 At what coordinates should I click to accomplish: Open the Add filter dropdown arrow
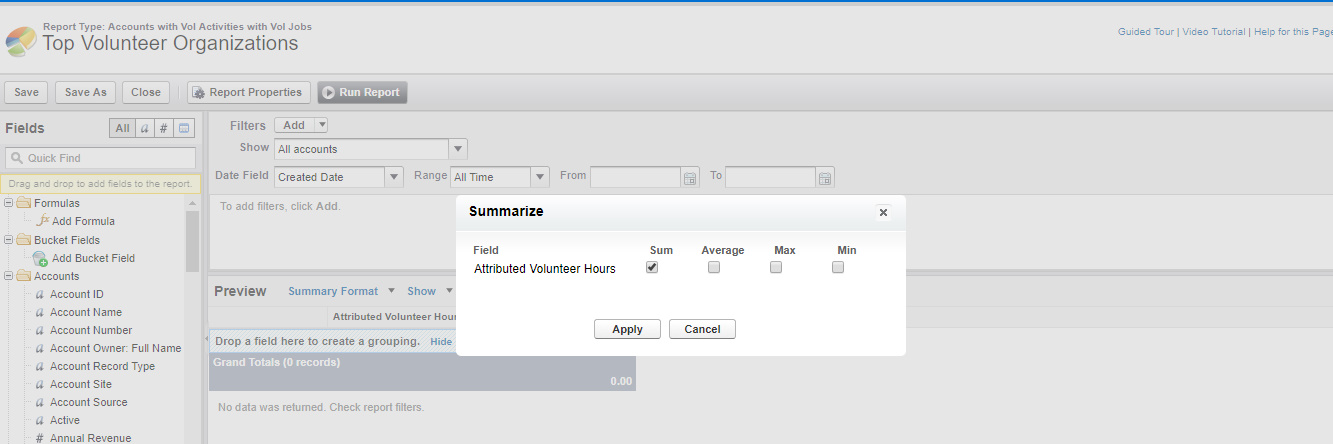pyautogui.click(x=321, y=126)
